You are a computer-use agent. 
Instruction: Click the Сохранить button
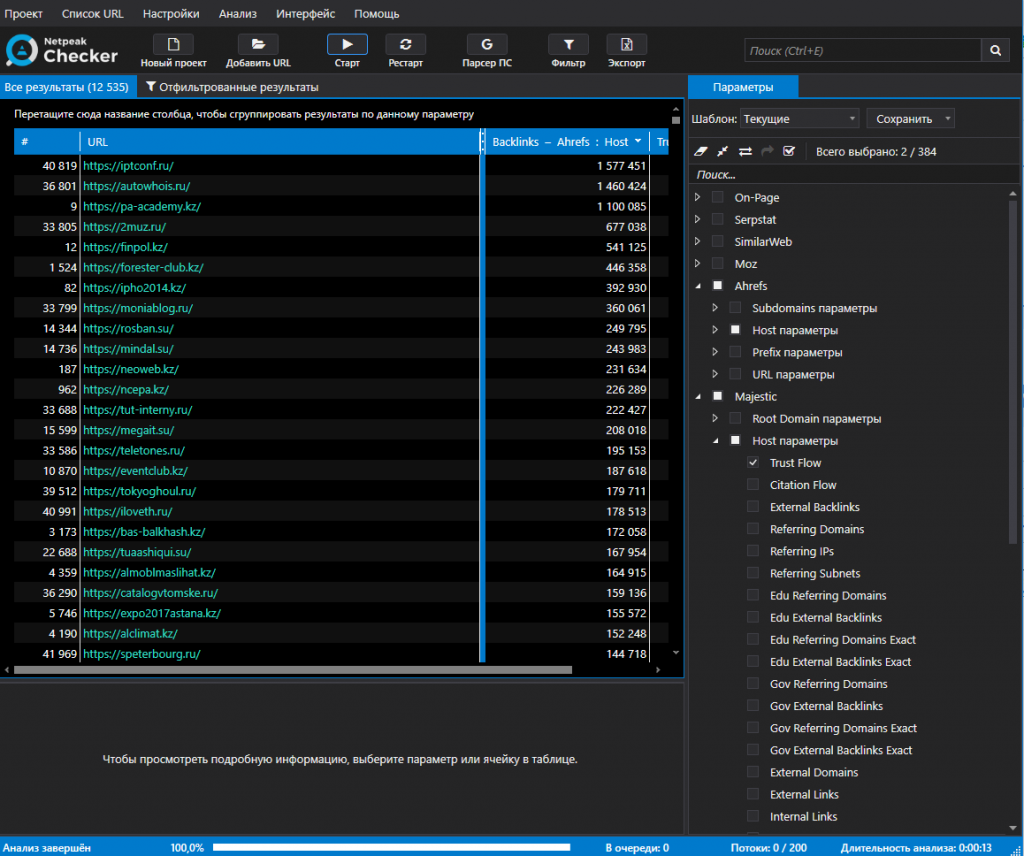[x=910, y=119]
